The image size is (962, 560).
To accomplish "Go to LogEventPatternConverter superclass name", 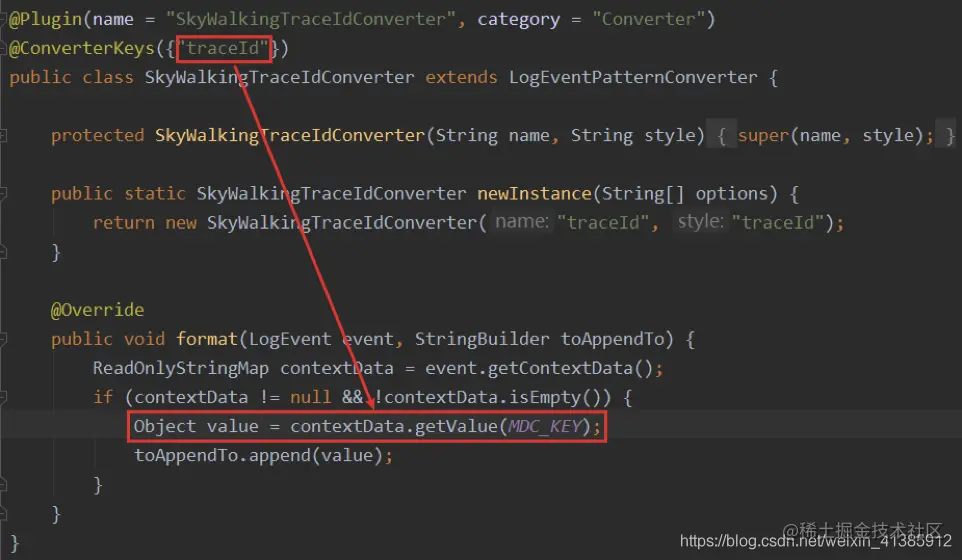I will point(633,77).
